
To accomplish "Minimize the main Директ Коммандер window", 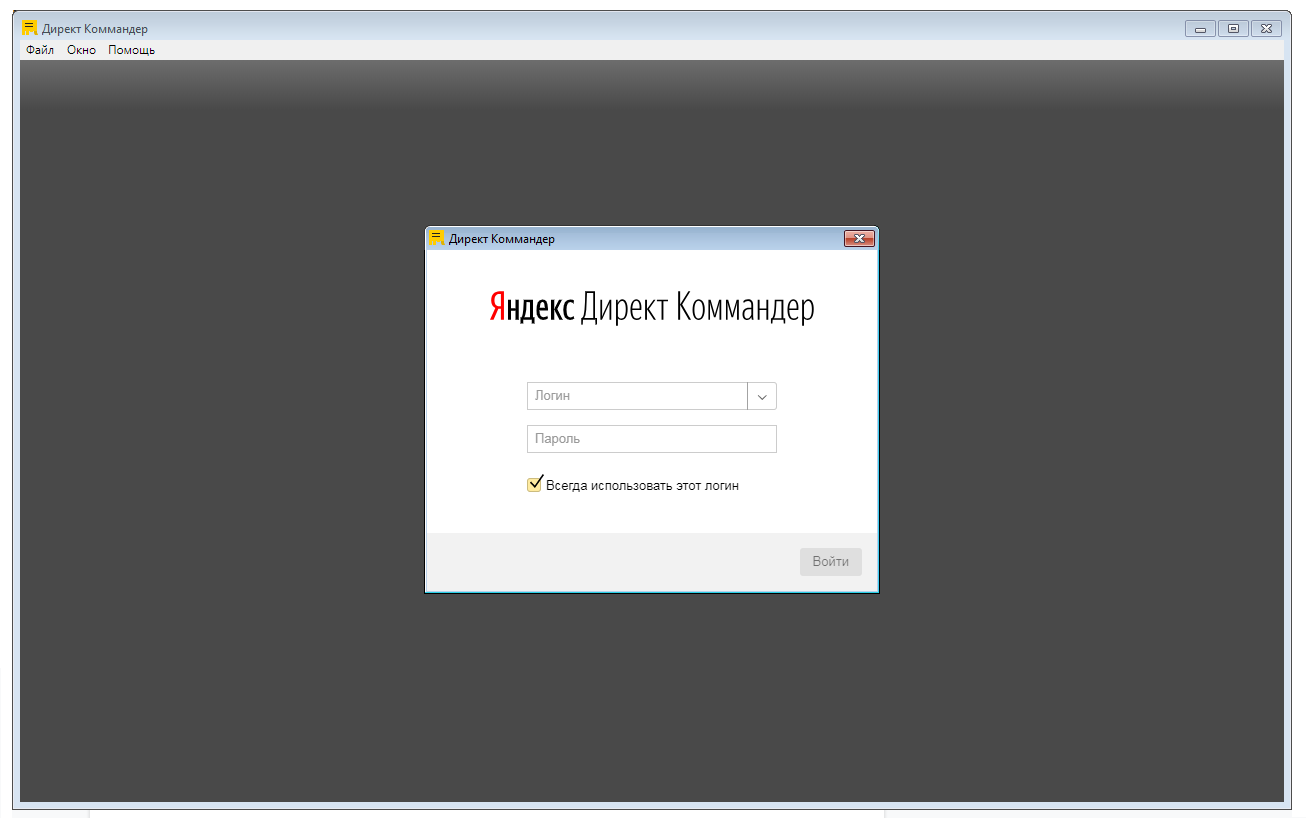I will coord(1200,28).
